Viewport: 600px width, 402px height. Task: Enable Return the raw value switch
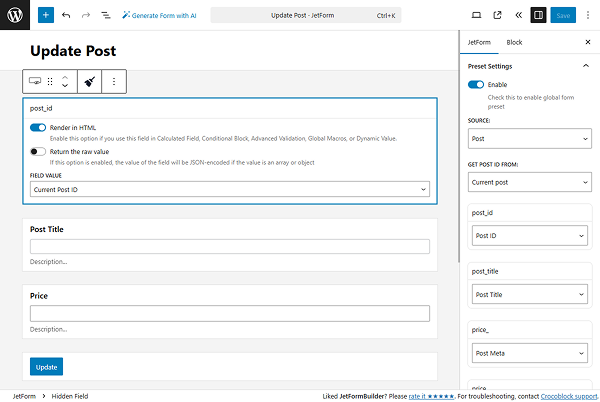pos(38,151)
